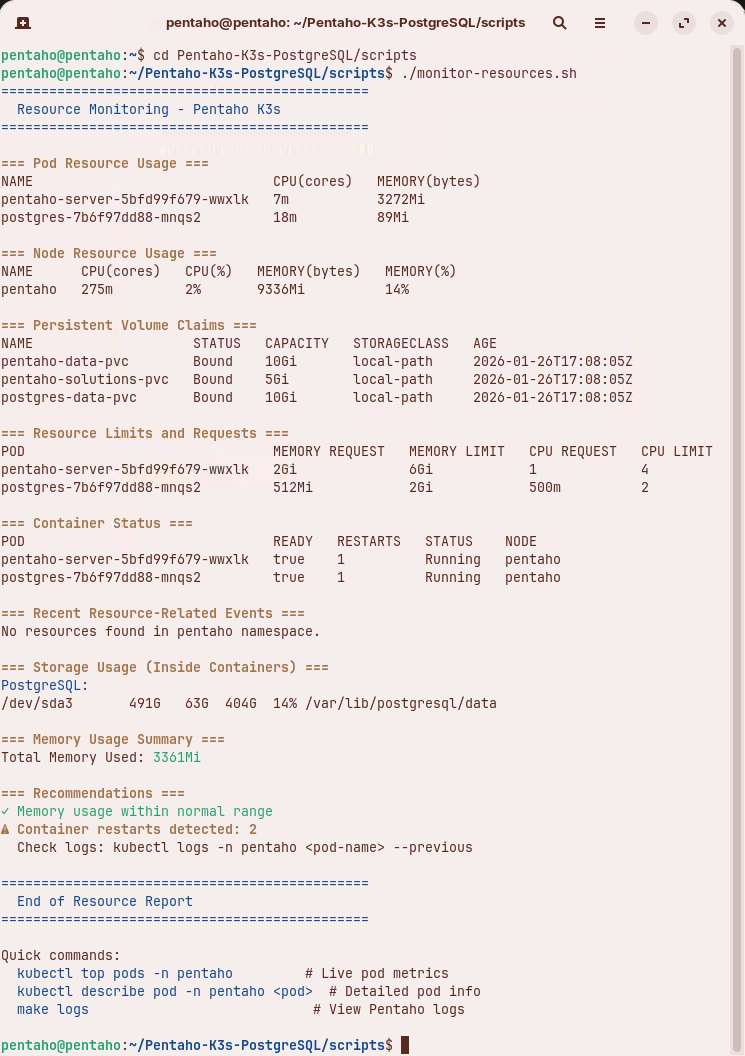Screen dimensions: 745x1056
Task: Select pentaho-data-pvc in the volume claims list
Action: [x=65, y=361]
